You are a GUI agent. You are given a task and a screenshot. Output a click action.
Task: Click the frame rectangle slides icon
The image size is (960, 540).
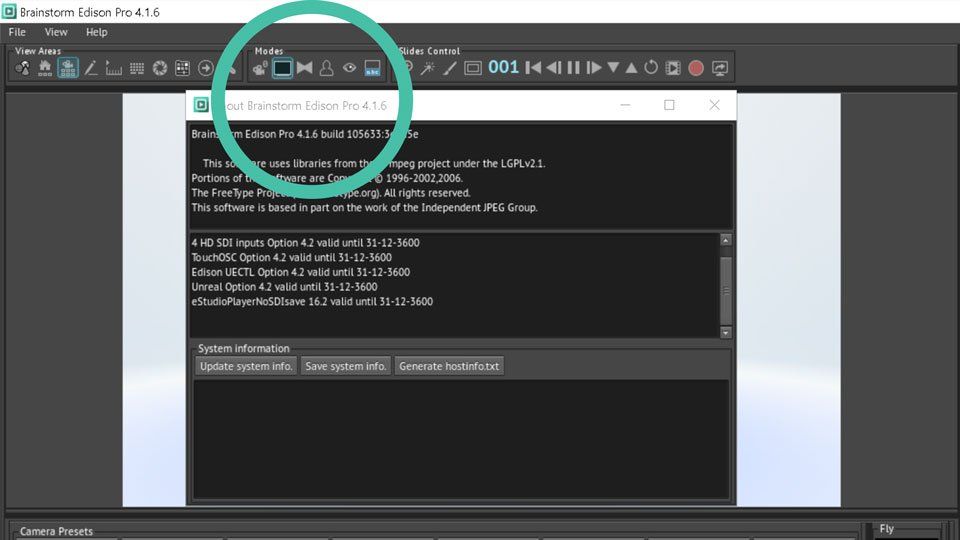point(473,68)
